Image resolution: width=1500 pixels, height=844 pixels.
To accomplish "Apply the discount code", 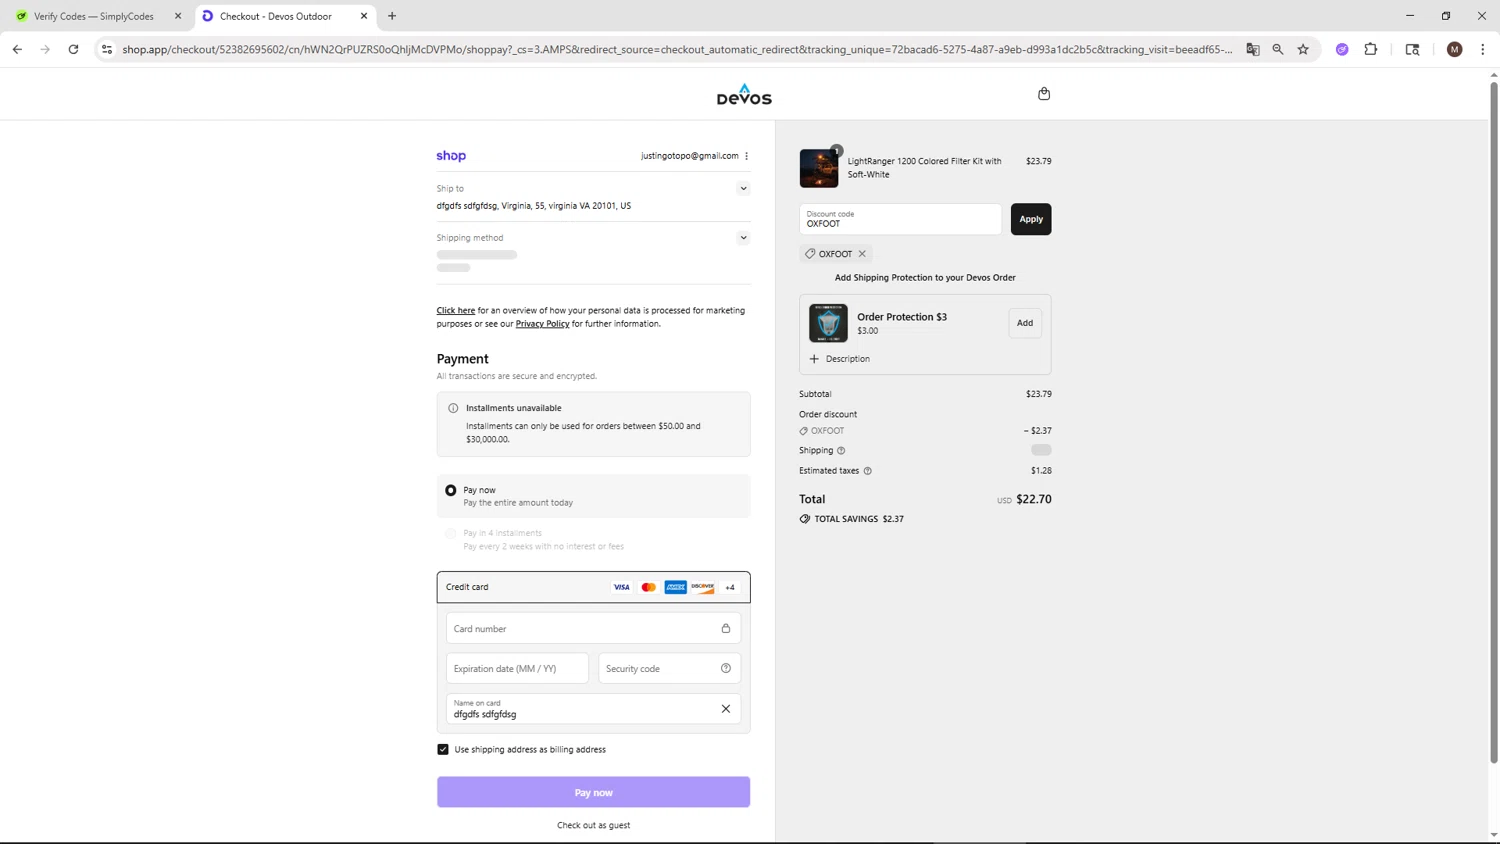I will coord(1031,219).
